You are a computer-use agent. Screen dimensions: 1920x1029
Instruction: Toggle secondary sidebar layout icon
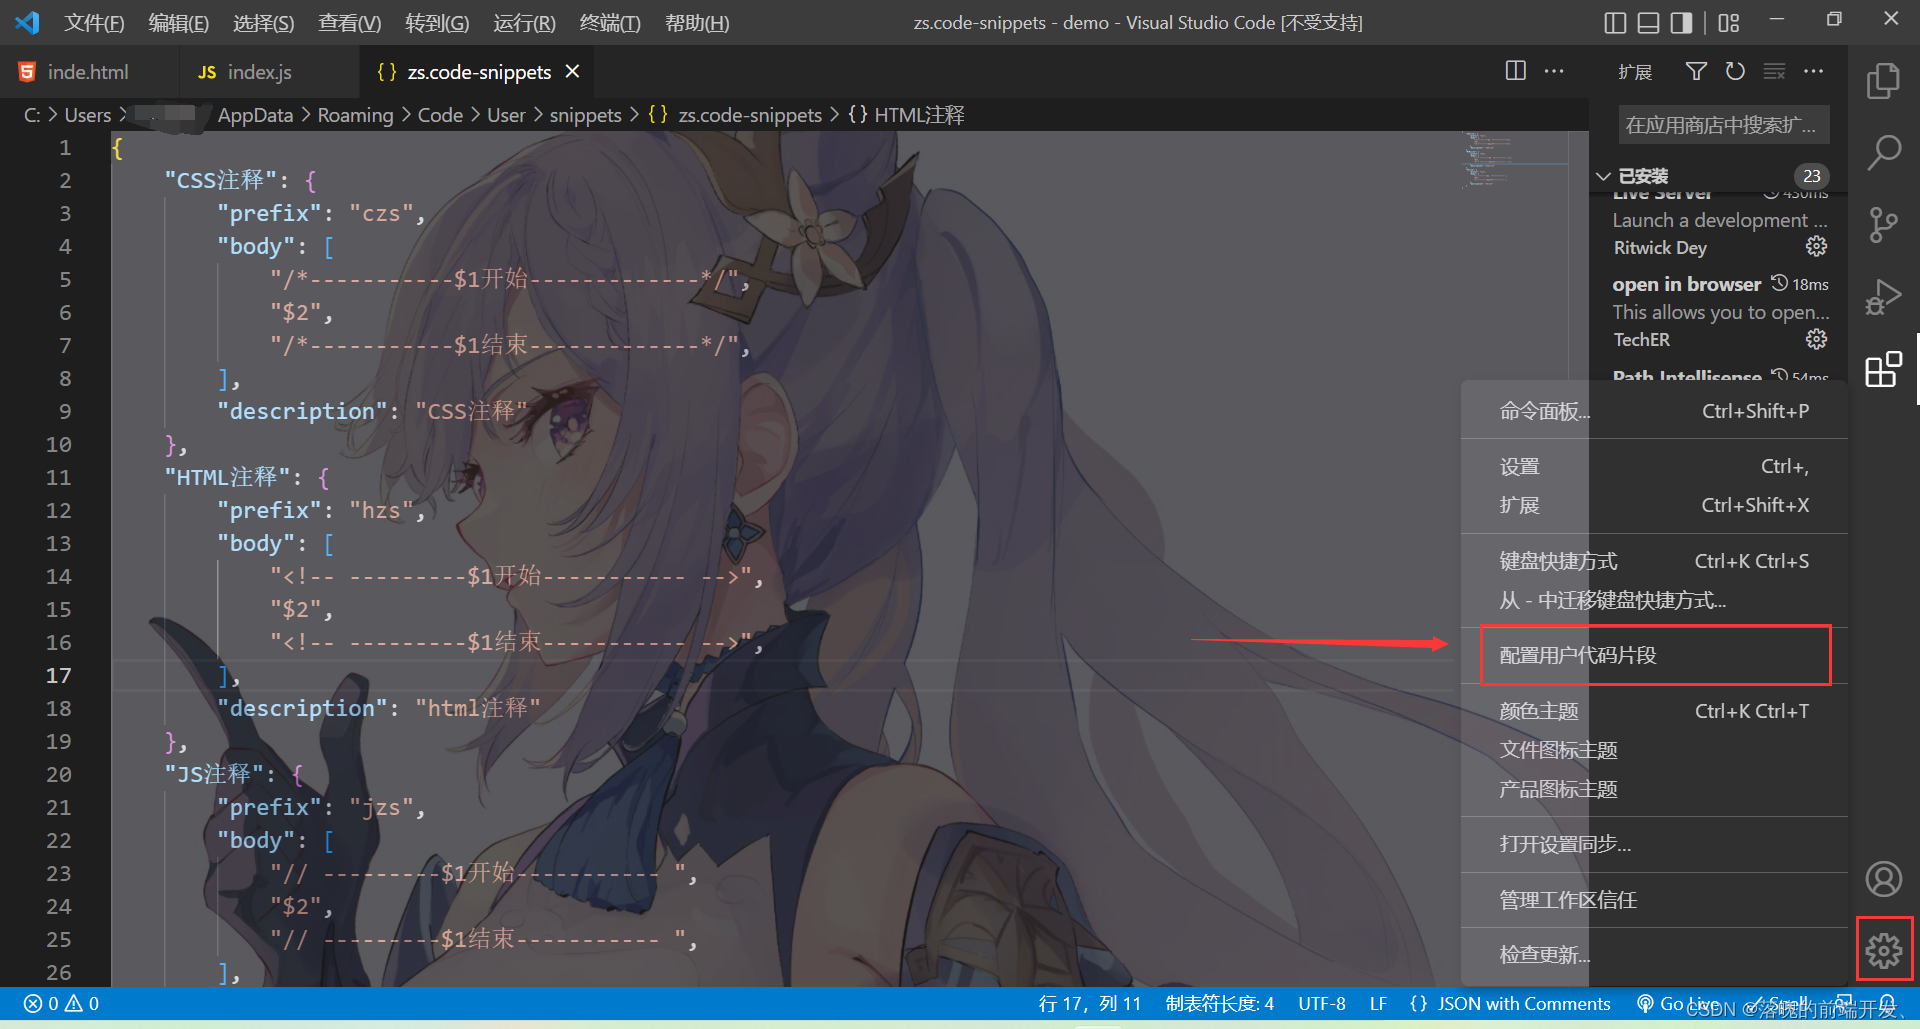click(1682, 22)
